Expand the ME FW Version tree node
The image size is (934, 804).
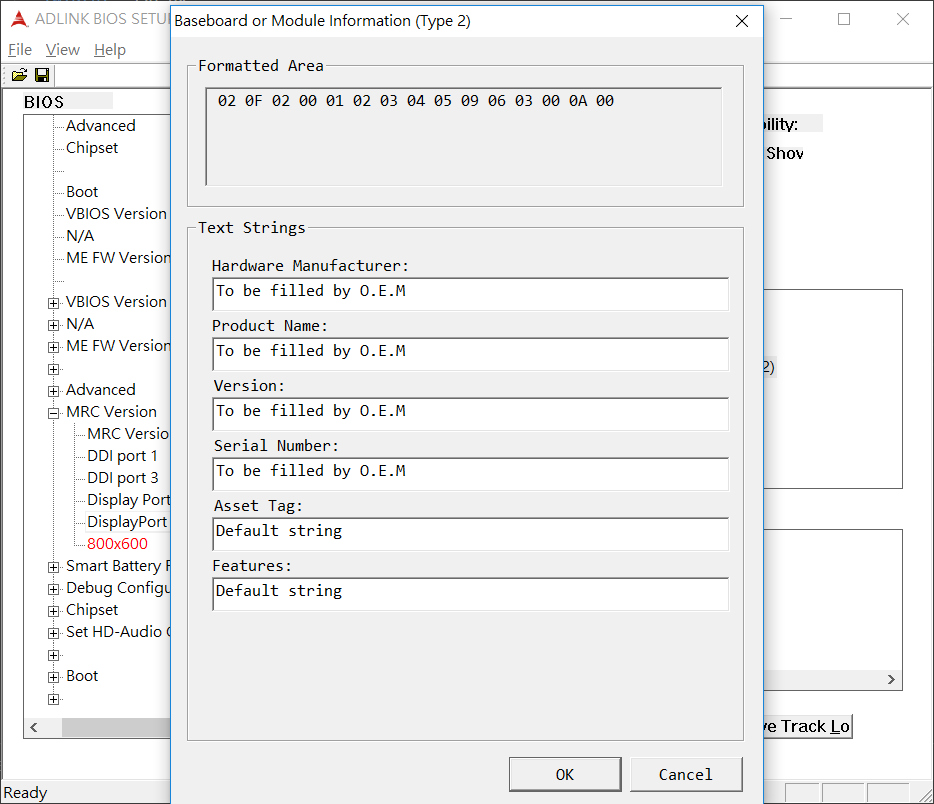tap(54, 347)
